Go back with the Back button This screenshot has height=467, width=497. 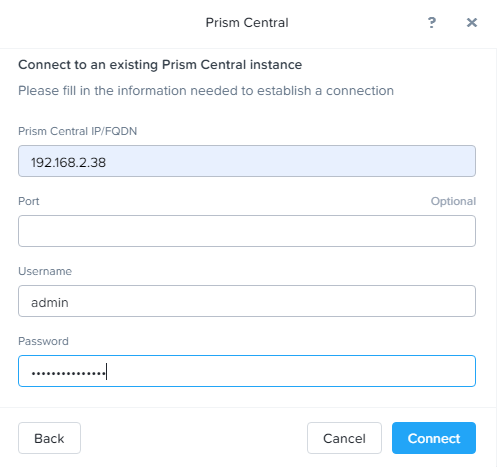click(x=49, y=438)
